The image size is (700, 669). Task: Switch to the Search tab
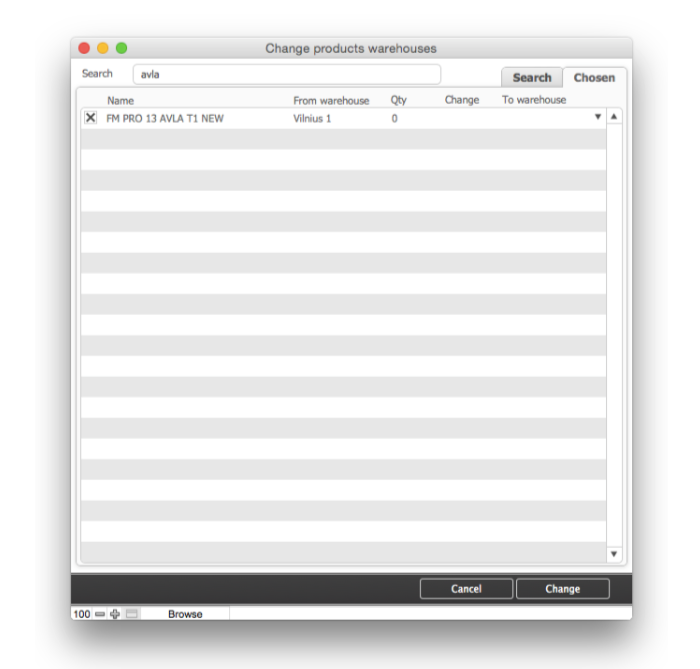pyautogui.click(x=531, y=77)
